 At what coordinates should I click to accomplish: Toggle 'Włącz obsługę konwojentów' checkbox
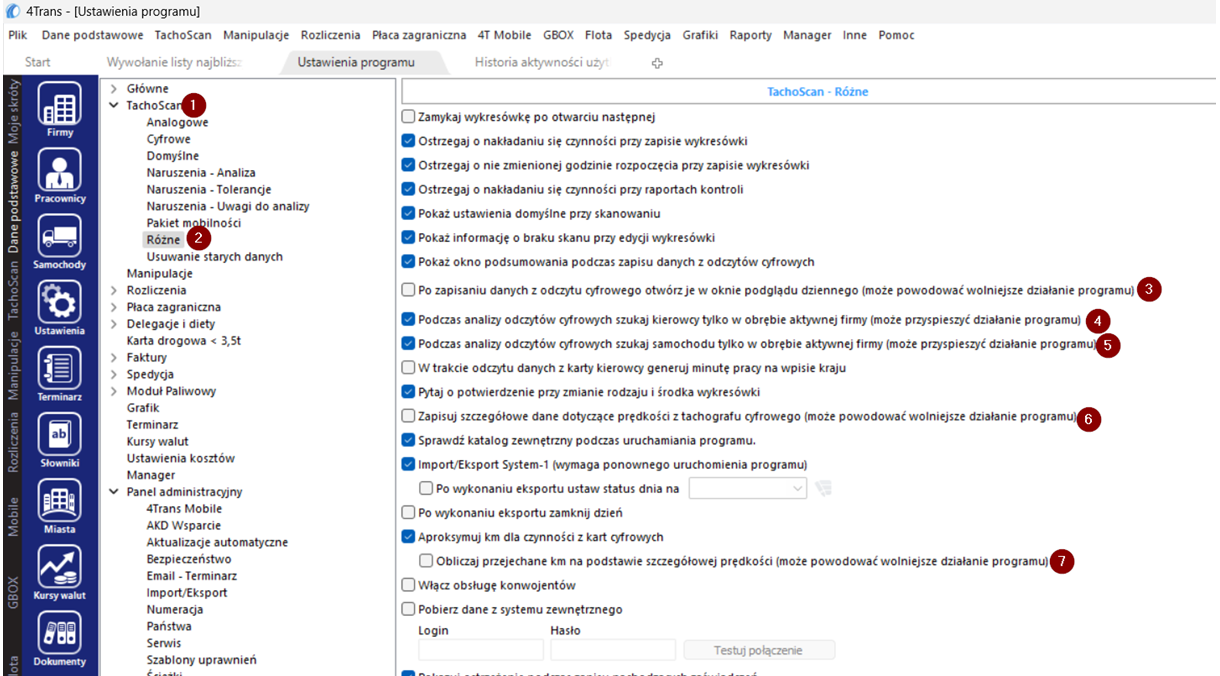pyautogui.click(x=408, y=585)
